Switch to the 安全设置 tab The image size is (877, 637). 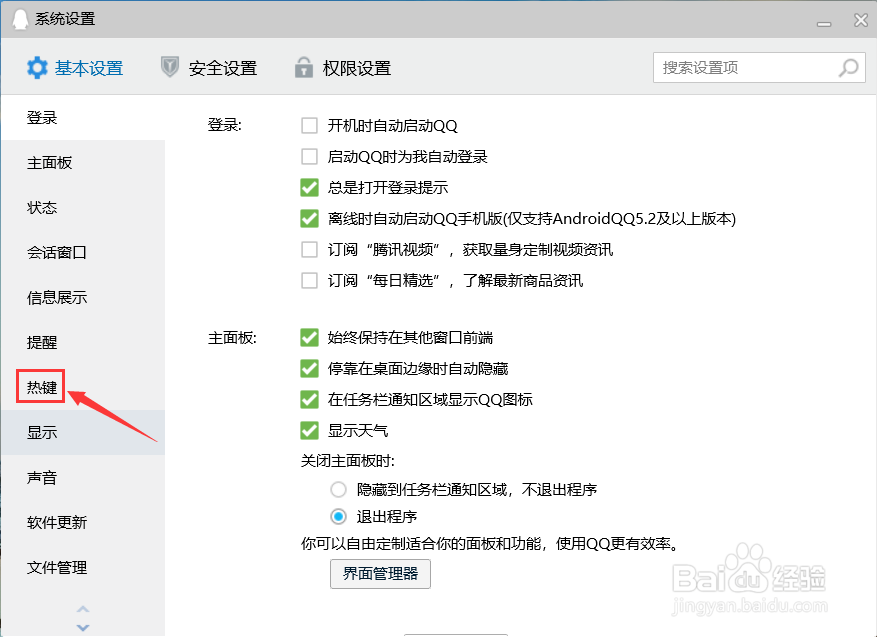(x=222, y=68)
